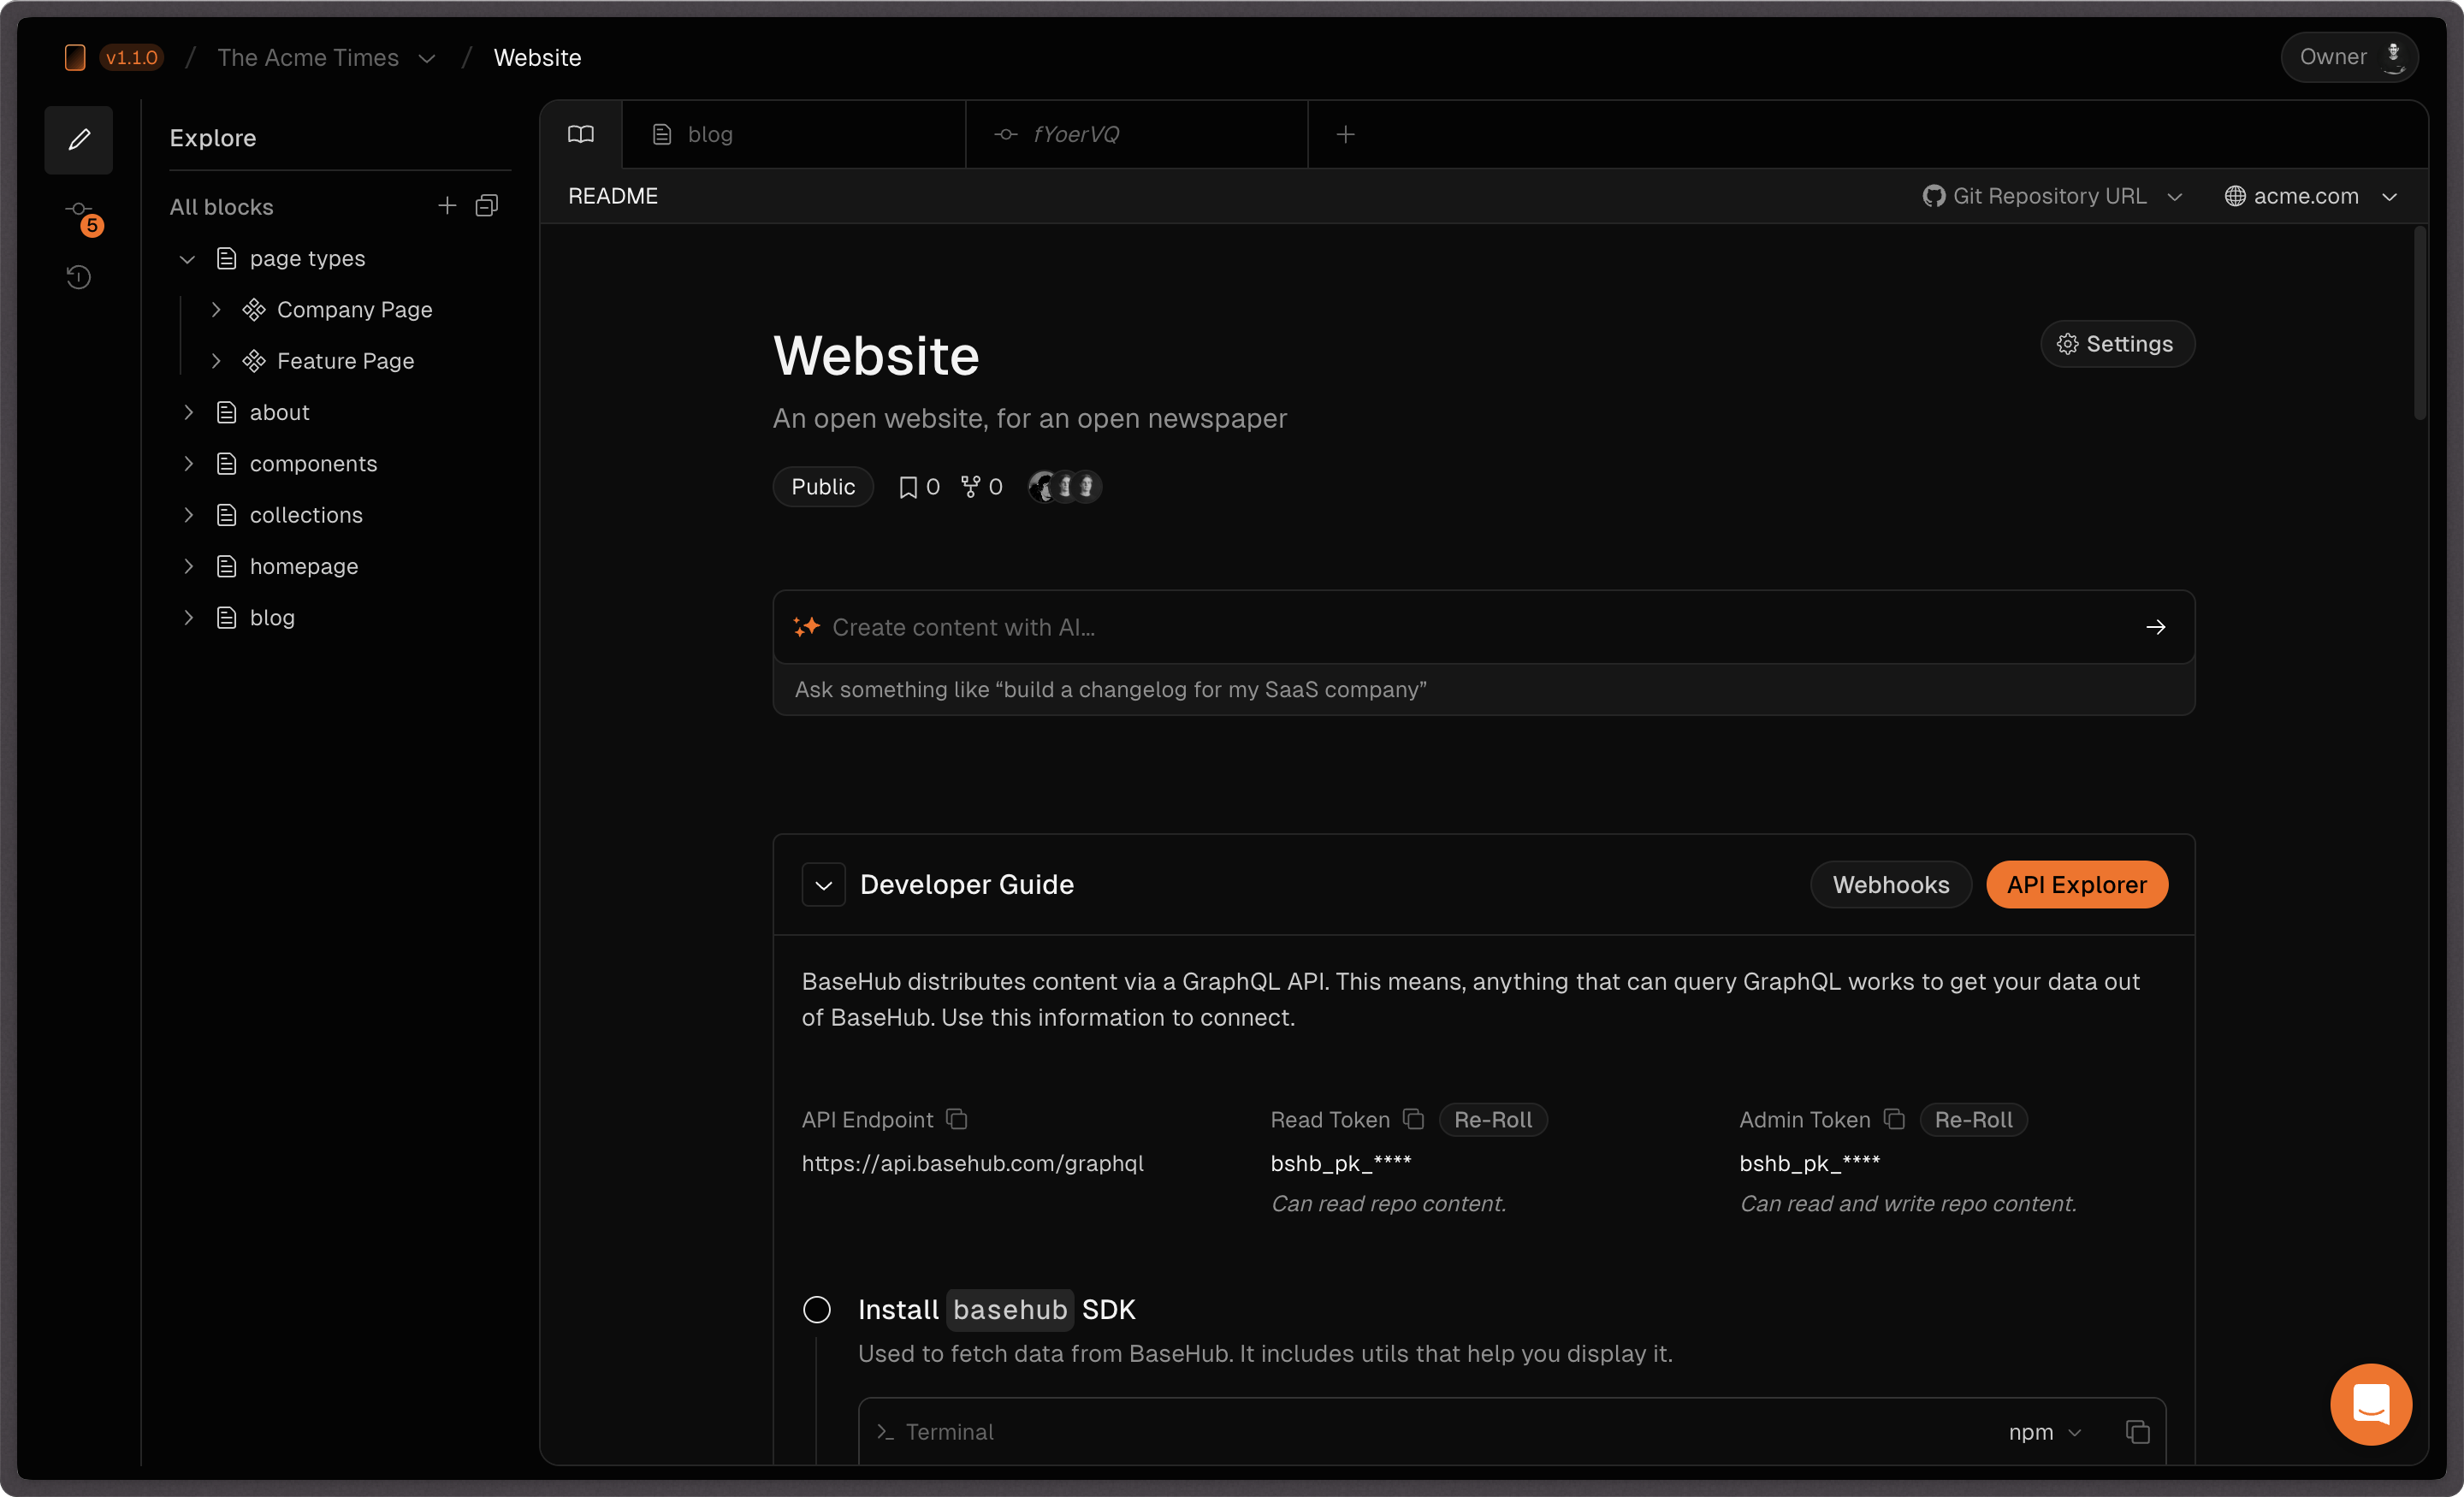2464x1497 pixels.
Task: Add a new block with plus icon
Action: click(x=447, y=206)
